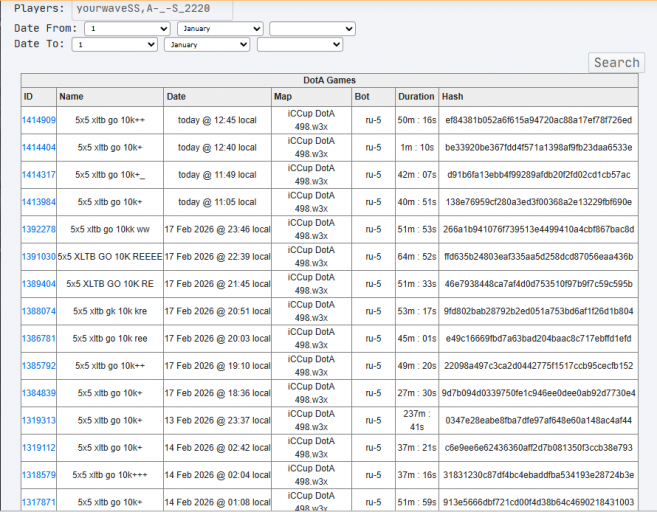Click the Hash column header
The image size is (657, 512).
pos(538,97)
